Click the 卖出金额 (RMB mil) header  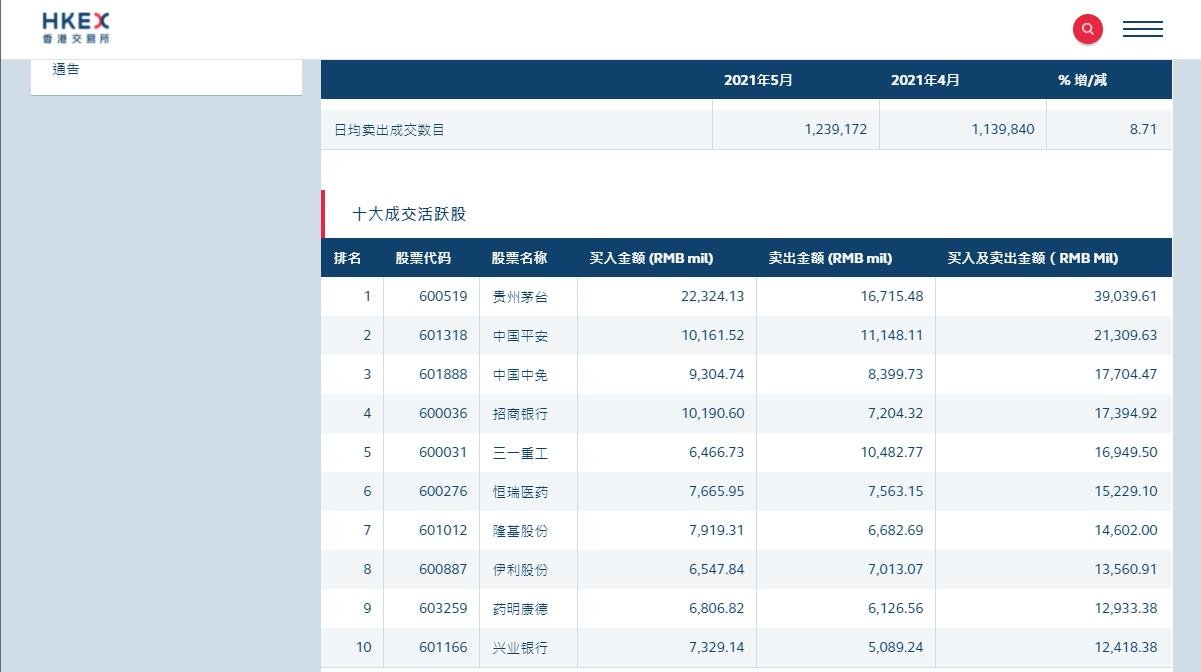click(827, 257)
